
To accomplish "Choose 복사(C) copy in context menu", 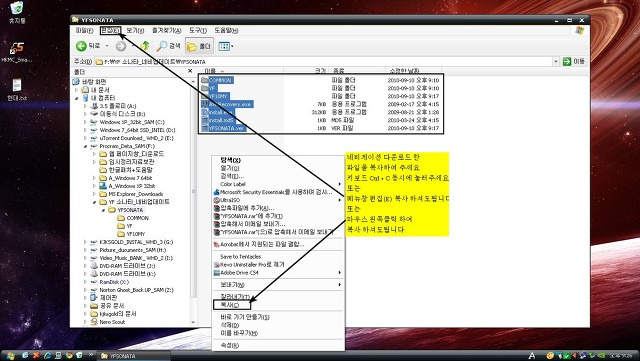I will (x=278, y=305).
